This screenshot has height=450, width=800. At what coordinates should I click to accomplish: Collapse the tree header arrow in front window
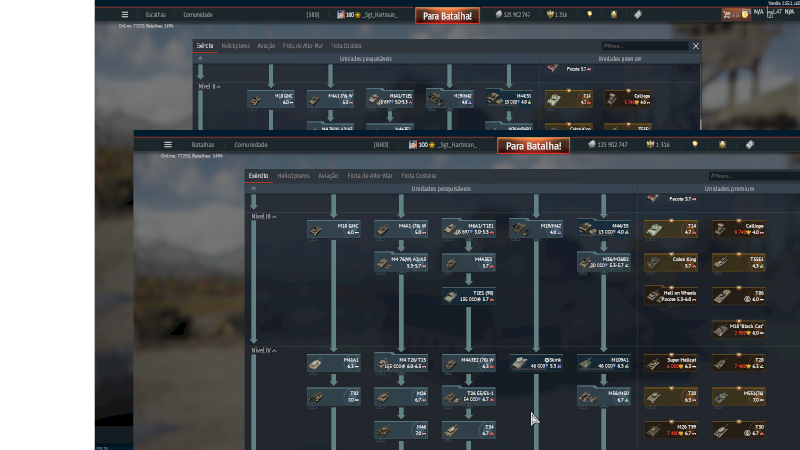click(254, 189)
